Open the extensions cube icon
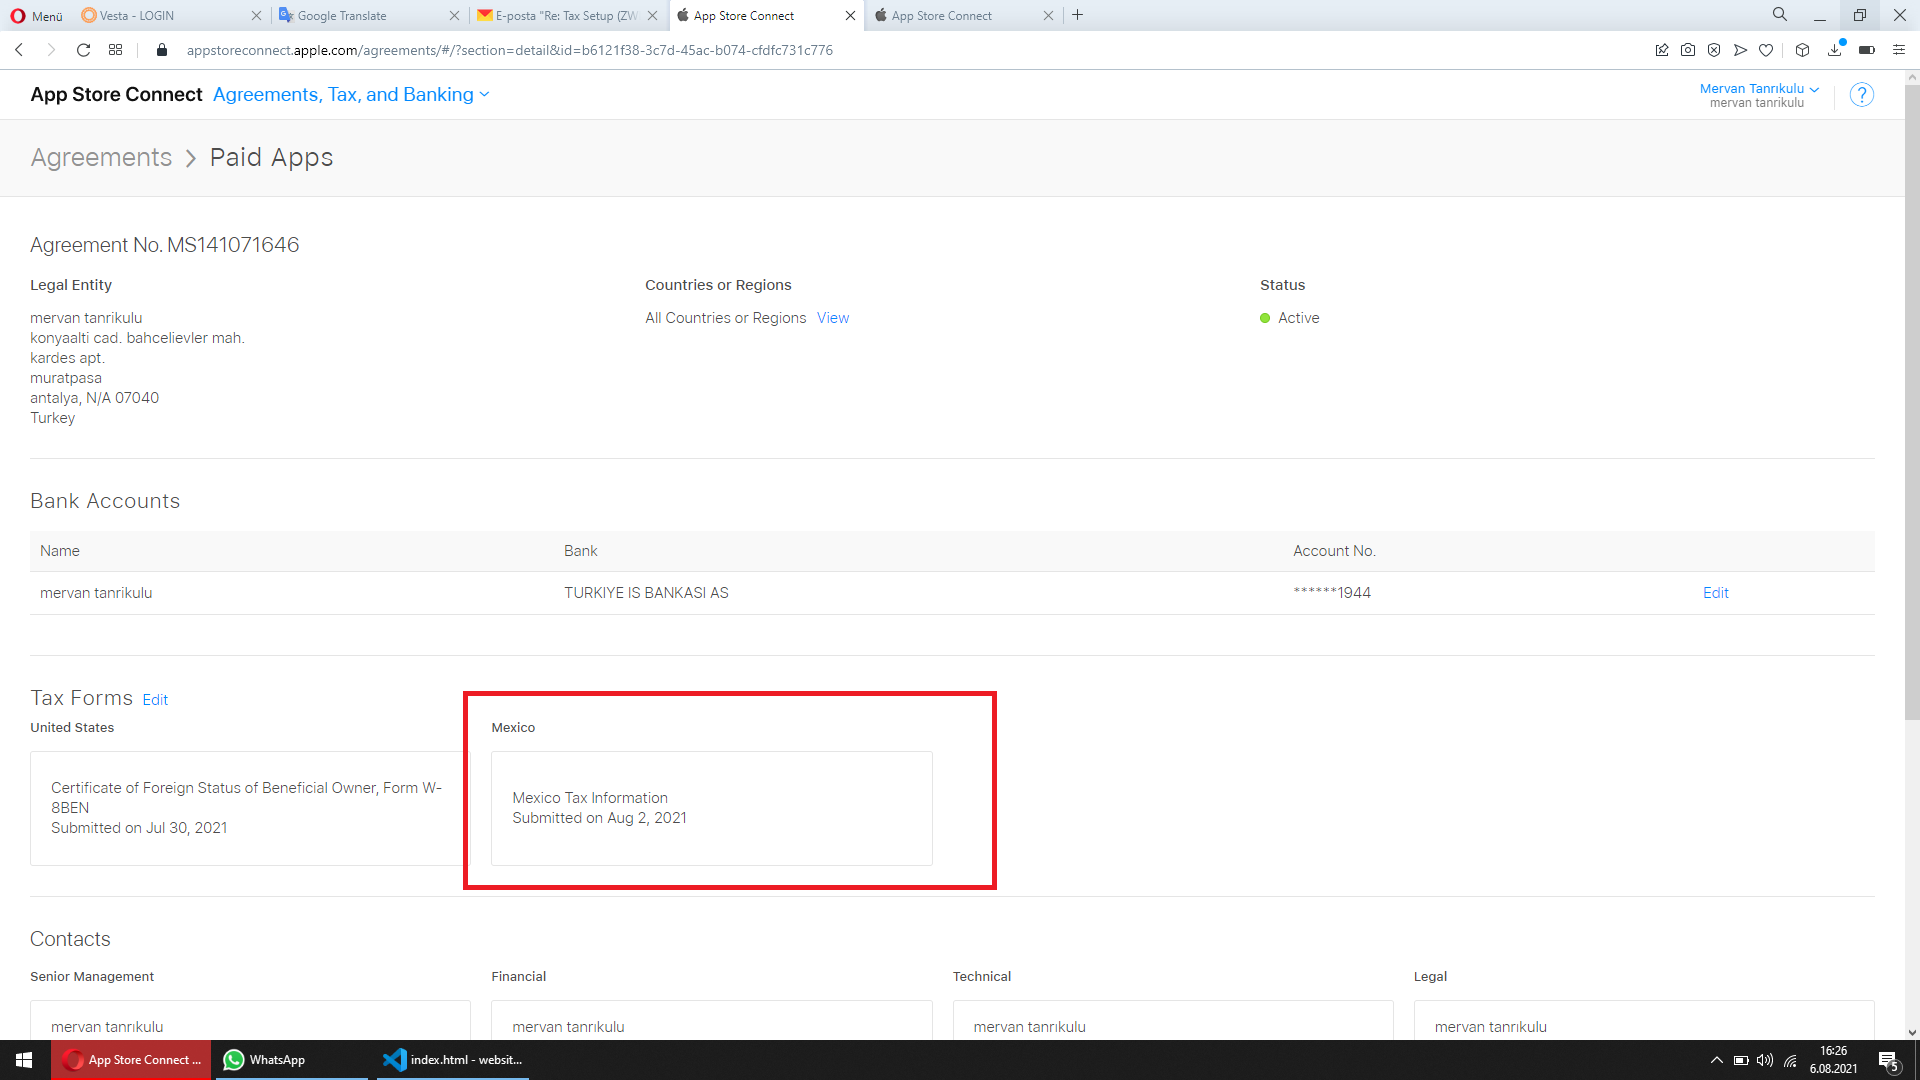 tap(1803, 50)
